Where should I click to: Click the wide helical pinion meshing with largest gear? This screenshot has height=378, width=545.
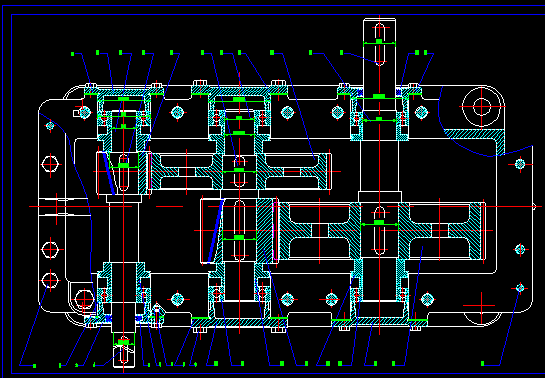[239, 231]
